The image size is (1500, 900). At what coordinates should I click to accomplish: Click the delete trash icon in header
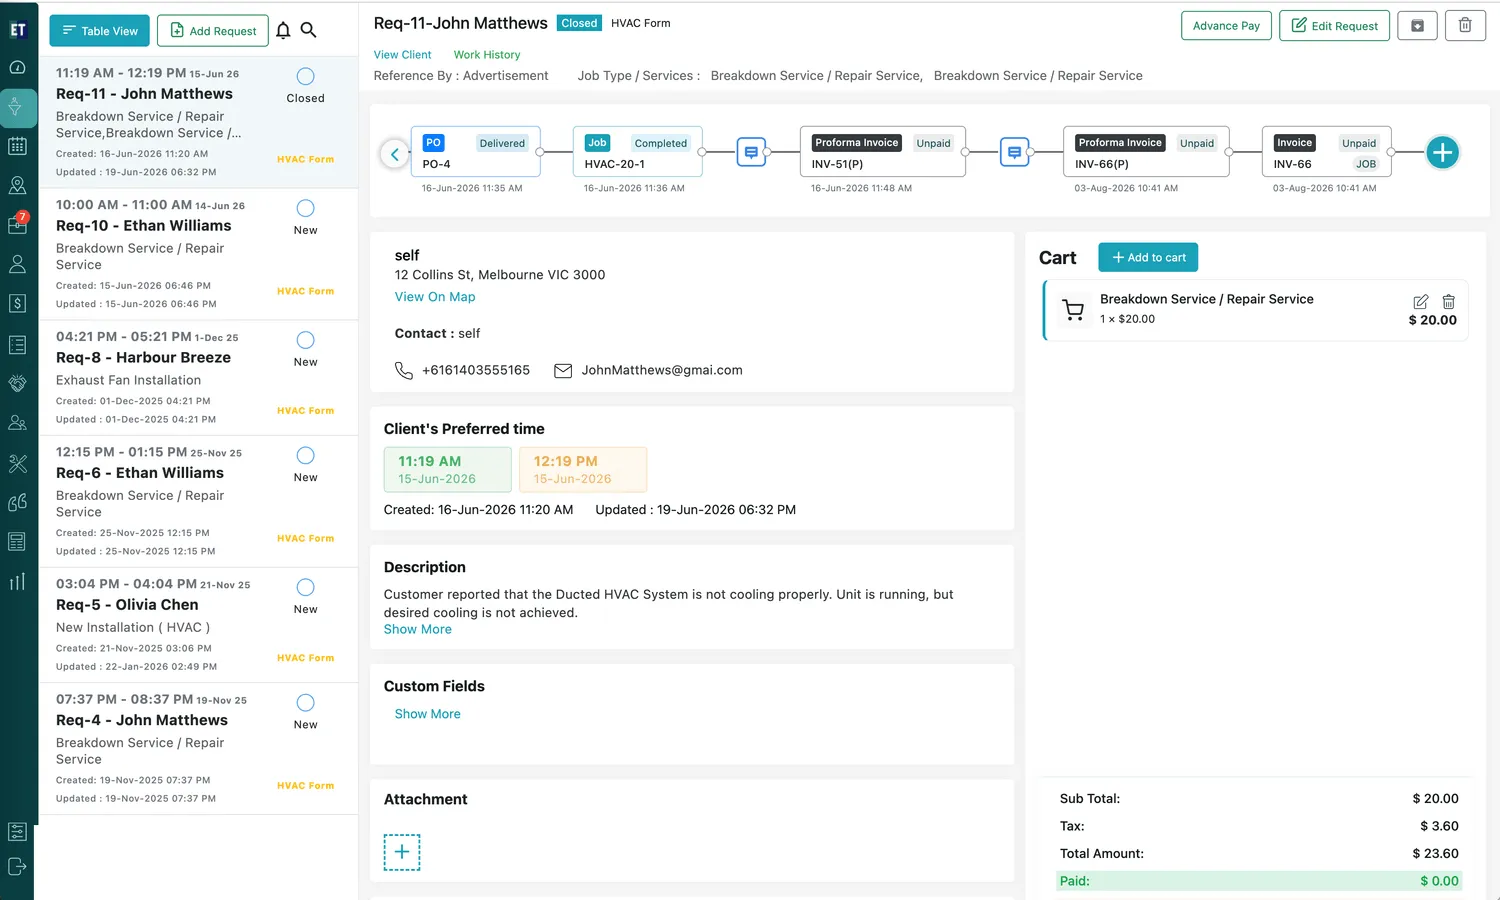tap(1465, 25)
